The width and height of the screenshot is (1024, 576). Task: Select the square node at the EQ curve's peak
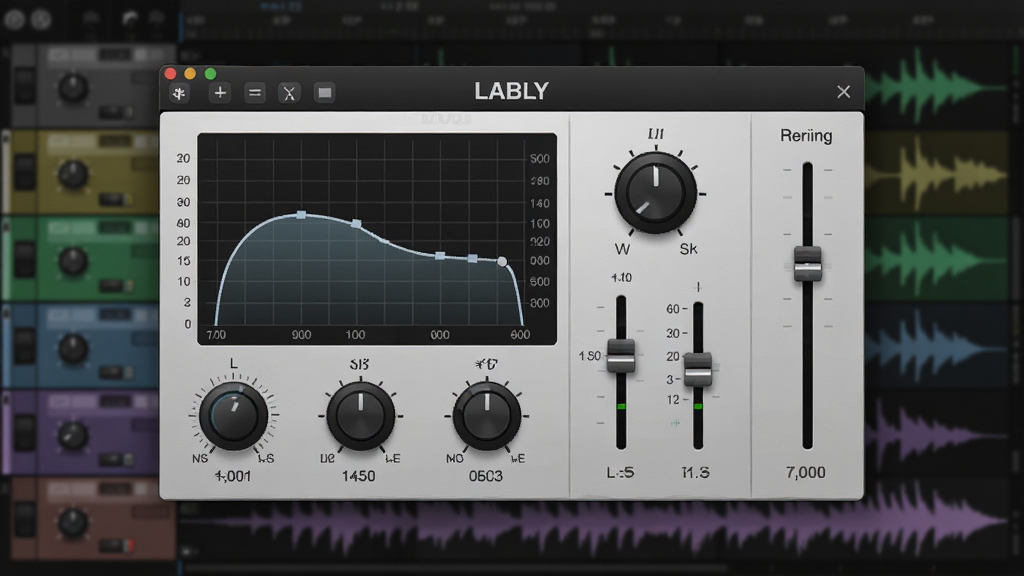pos(301,214)
